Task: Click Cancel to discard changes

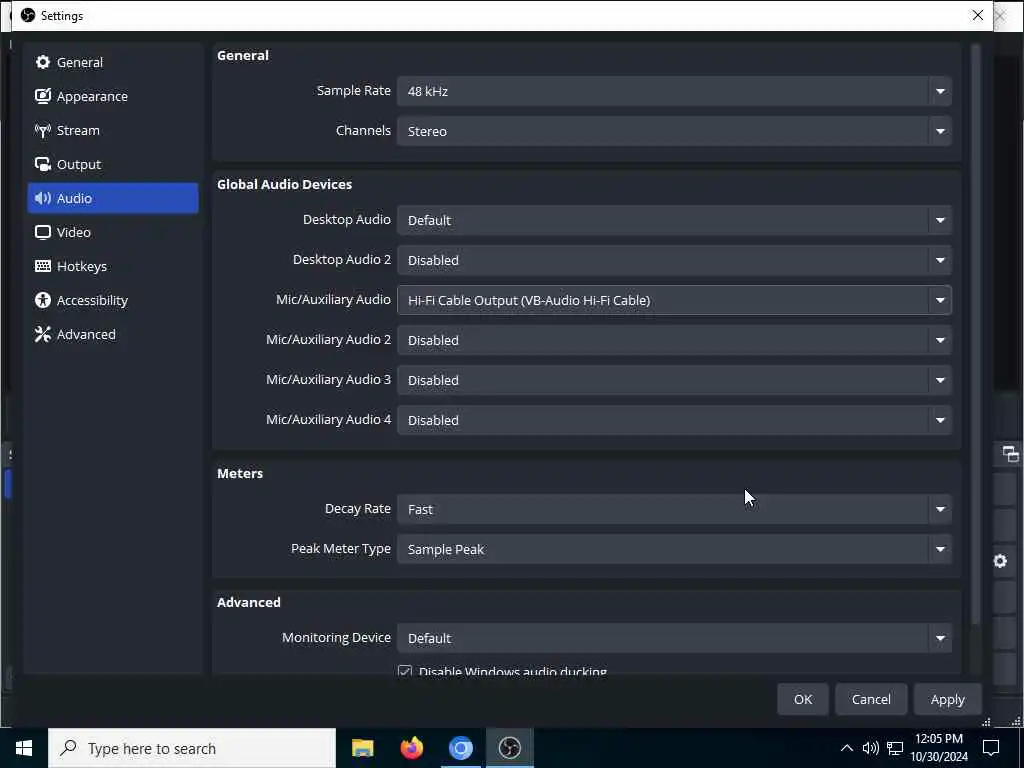Action: pos(871,699)
